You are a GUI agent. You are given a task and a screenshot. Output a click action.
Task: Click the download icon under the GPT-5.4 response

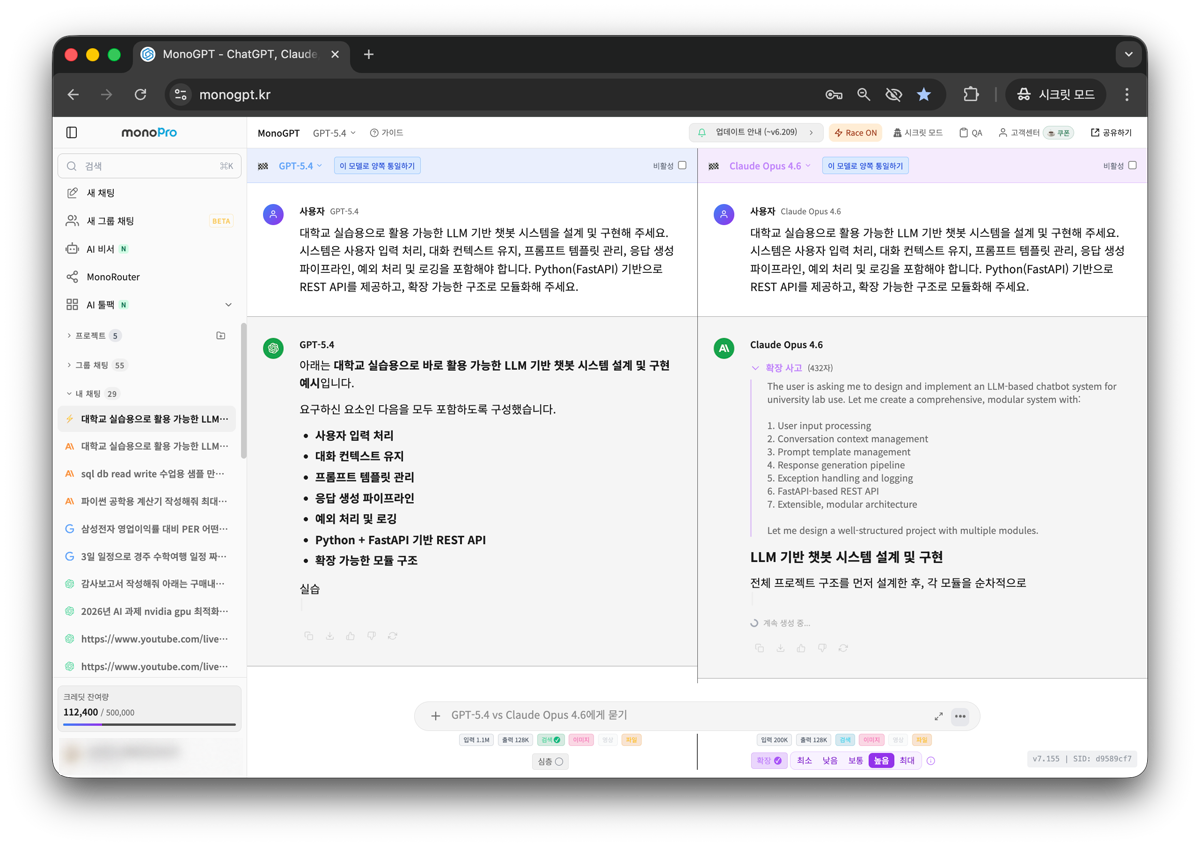(330, 636)
